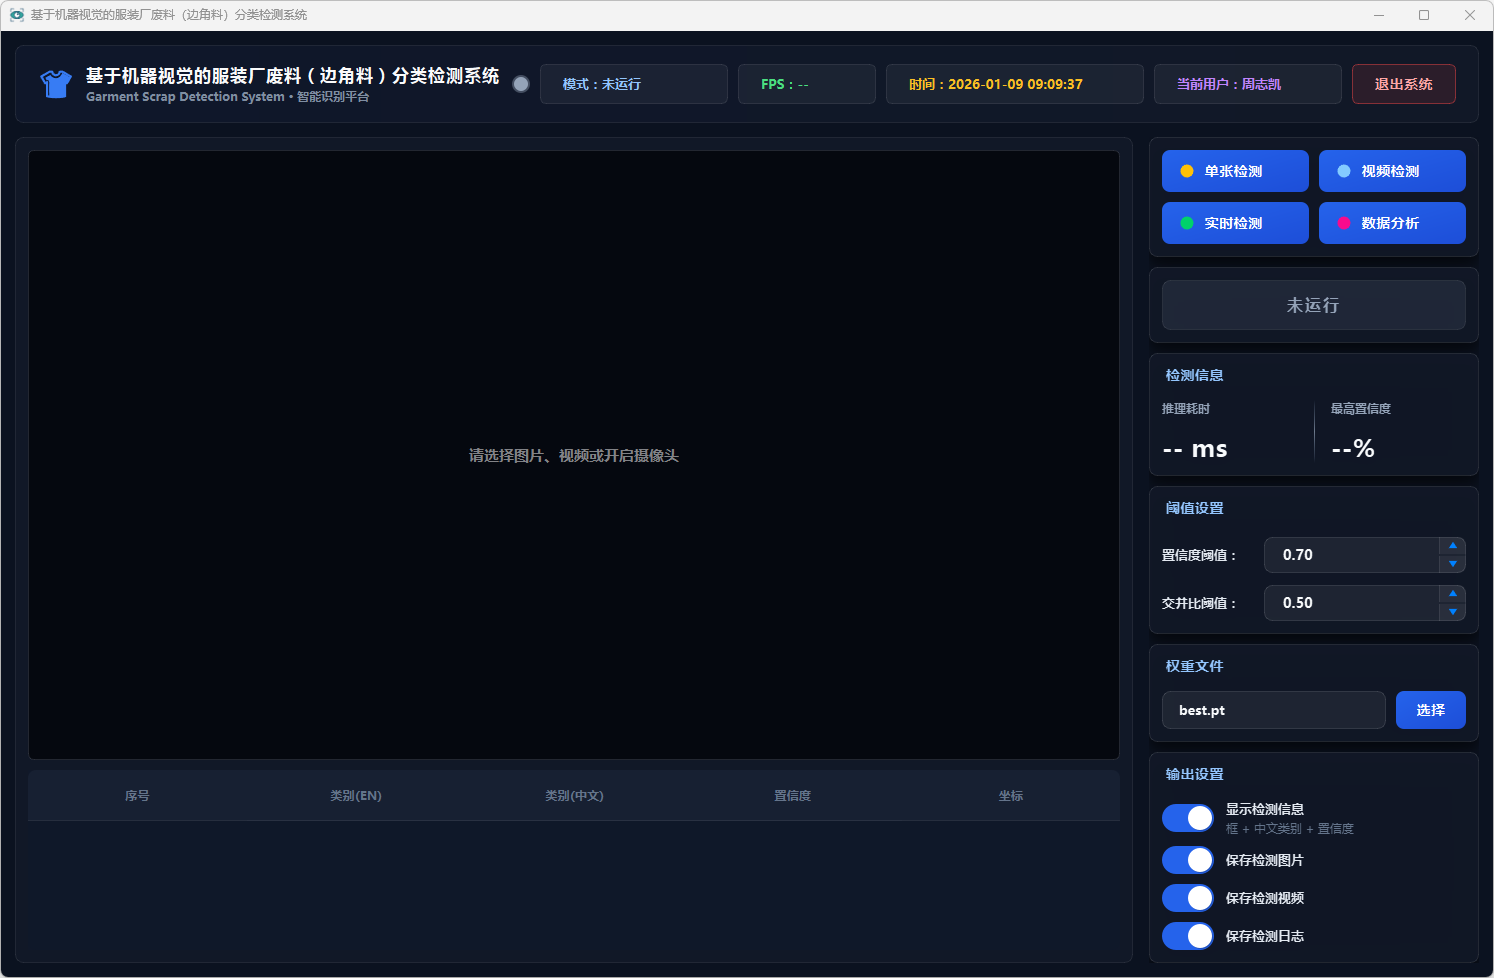Screen dimensions: 1494x978
Task: Click the 类别(EN) column header
Action: click(356, 796)
